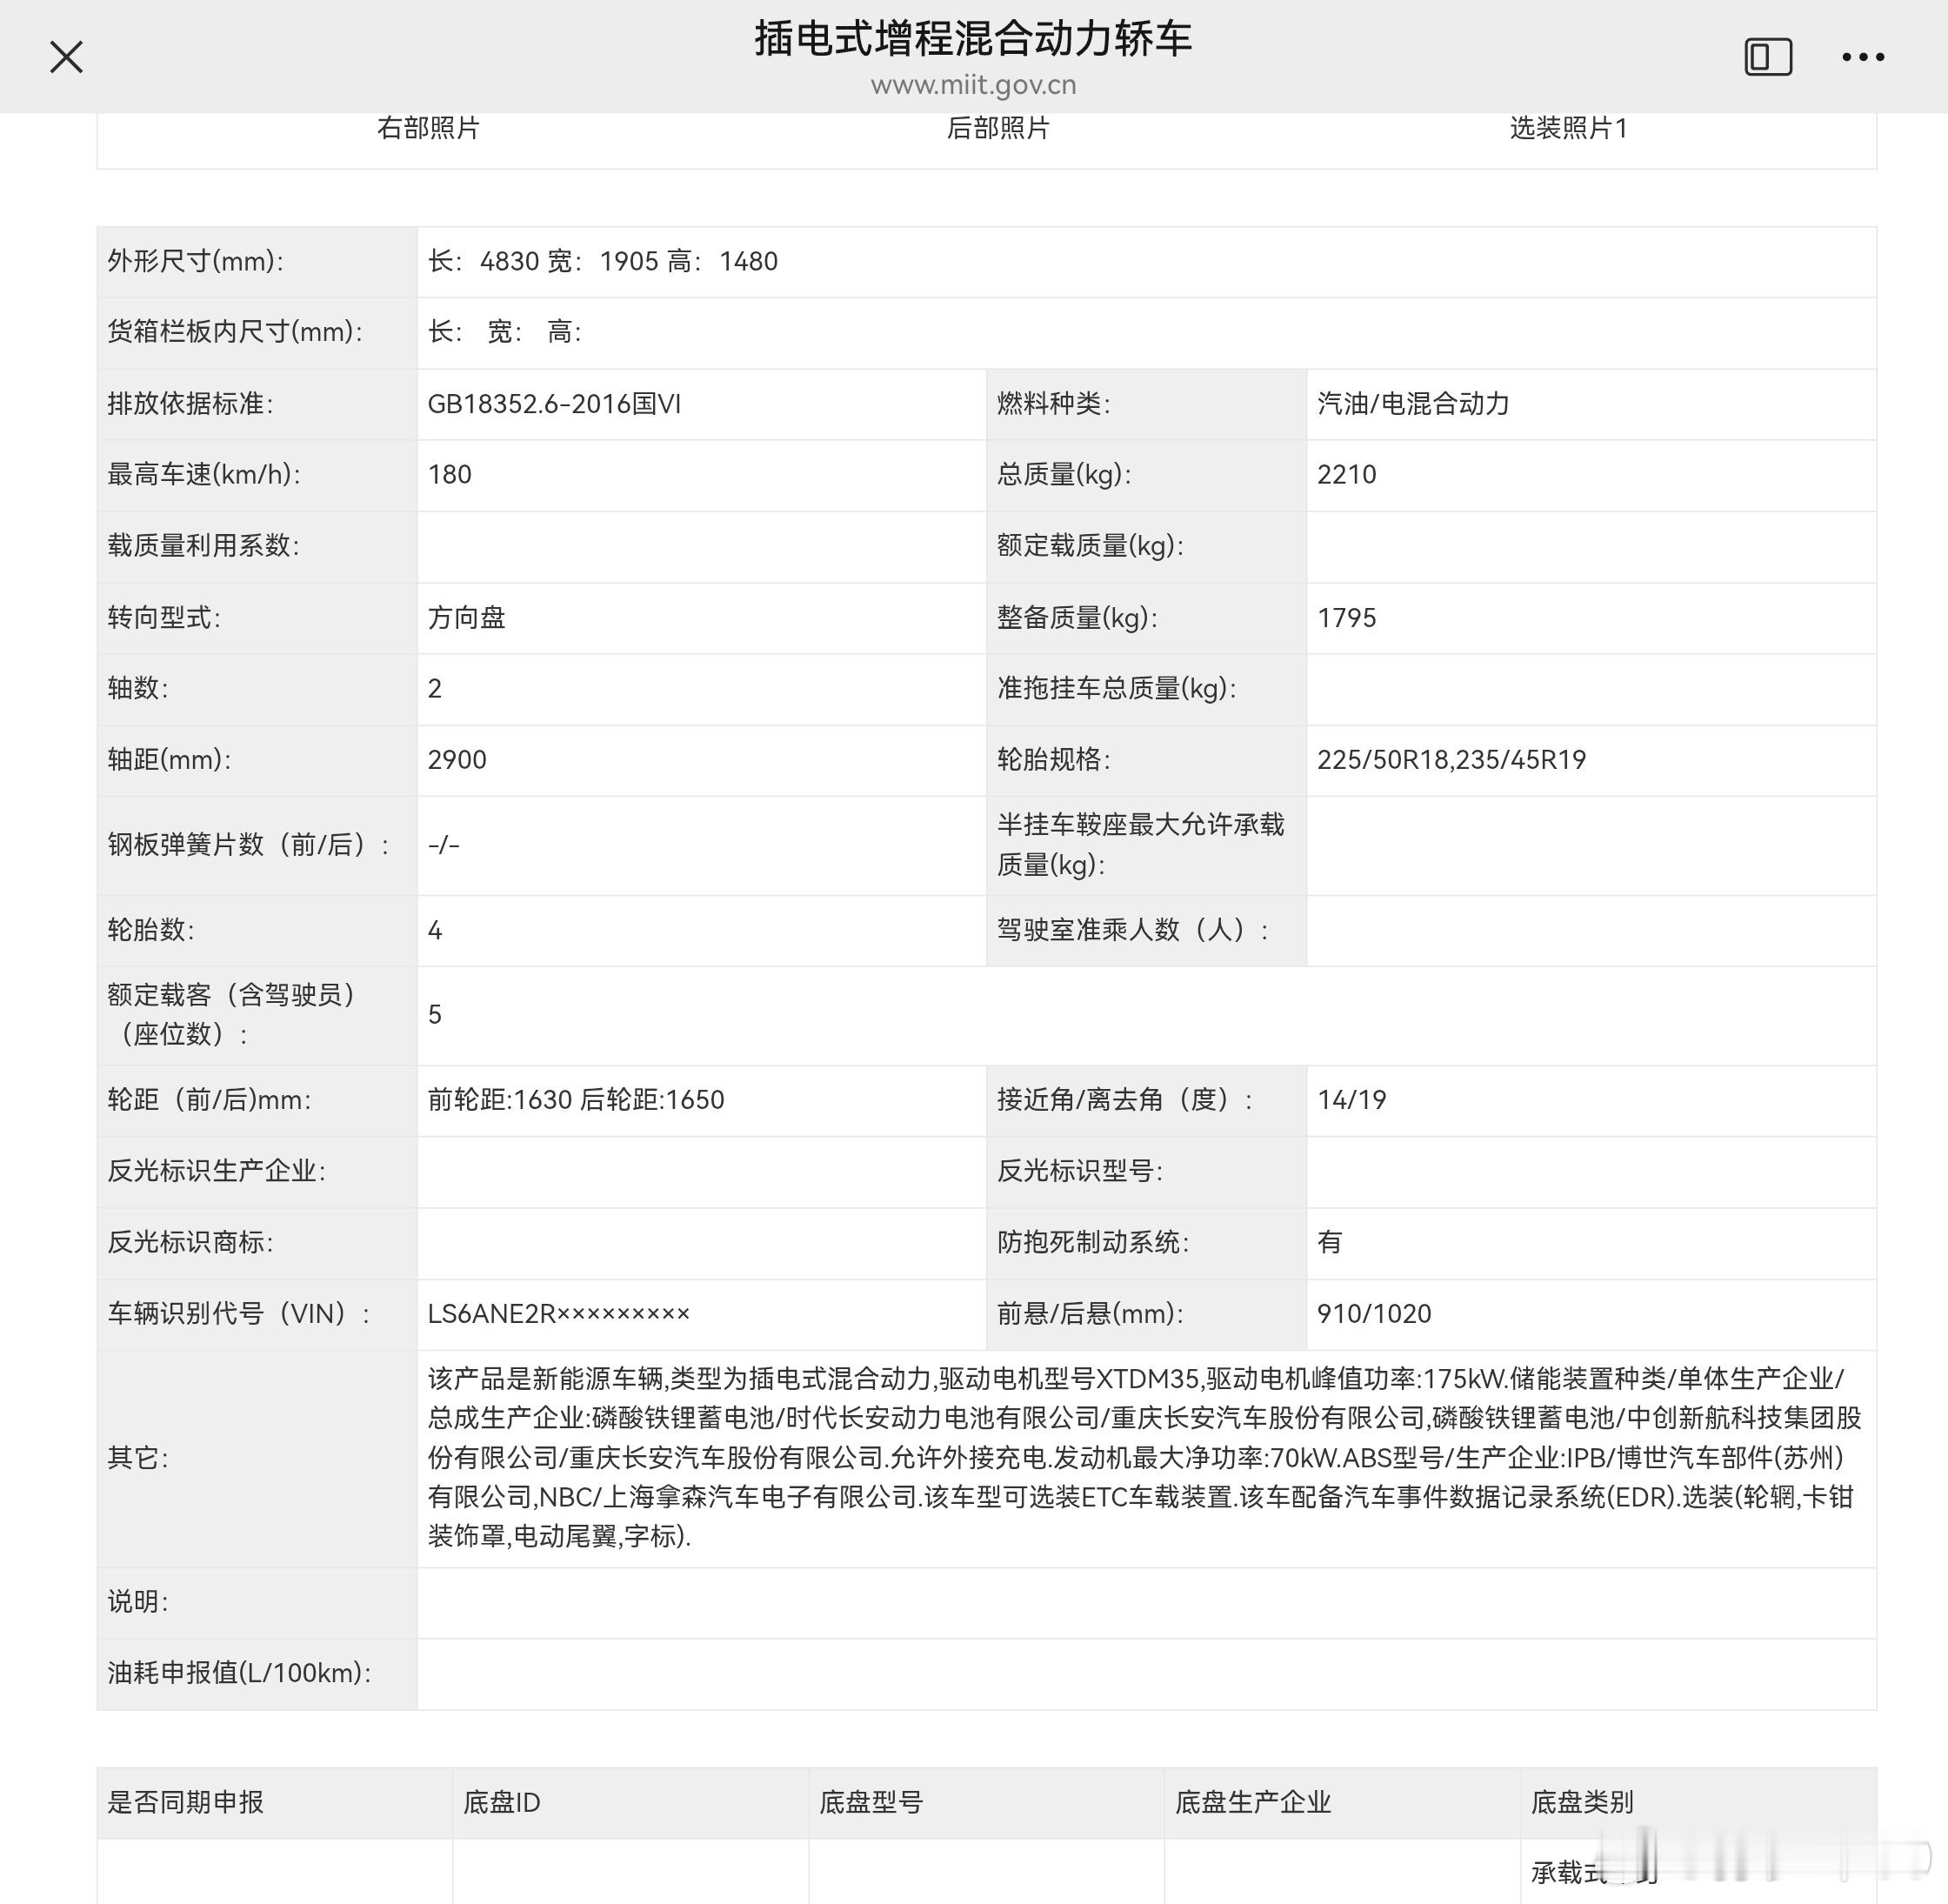The image size is (1948, 1904).
Task: Tap the www.miit.gov.cn address text
Action: tap(973, 85)
